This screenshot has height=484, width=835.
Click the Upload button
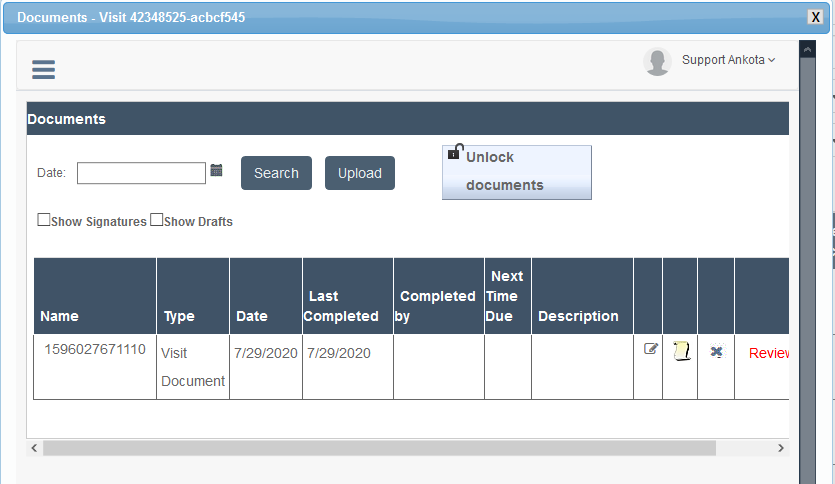[360, 173]
